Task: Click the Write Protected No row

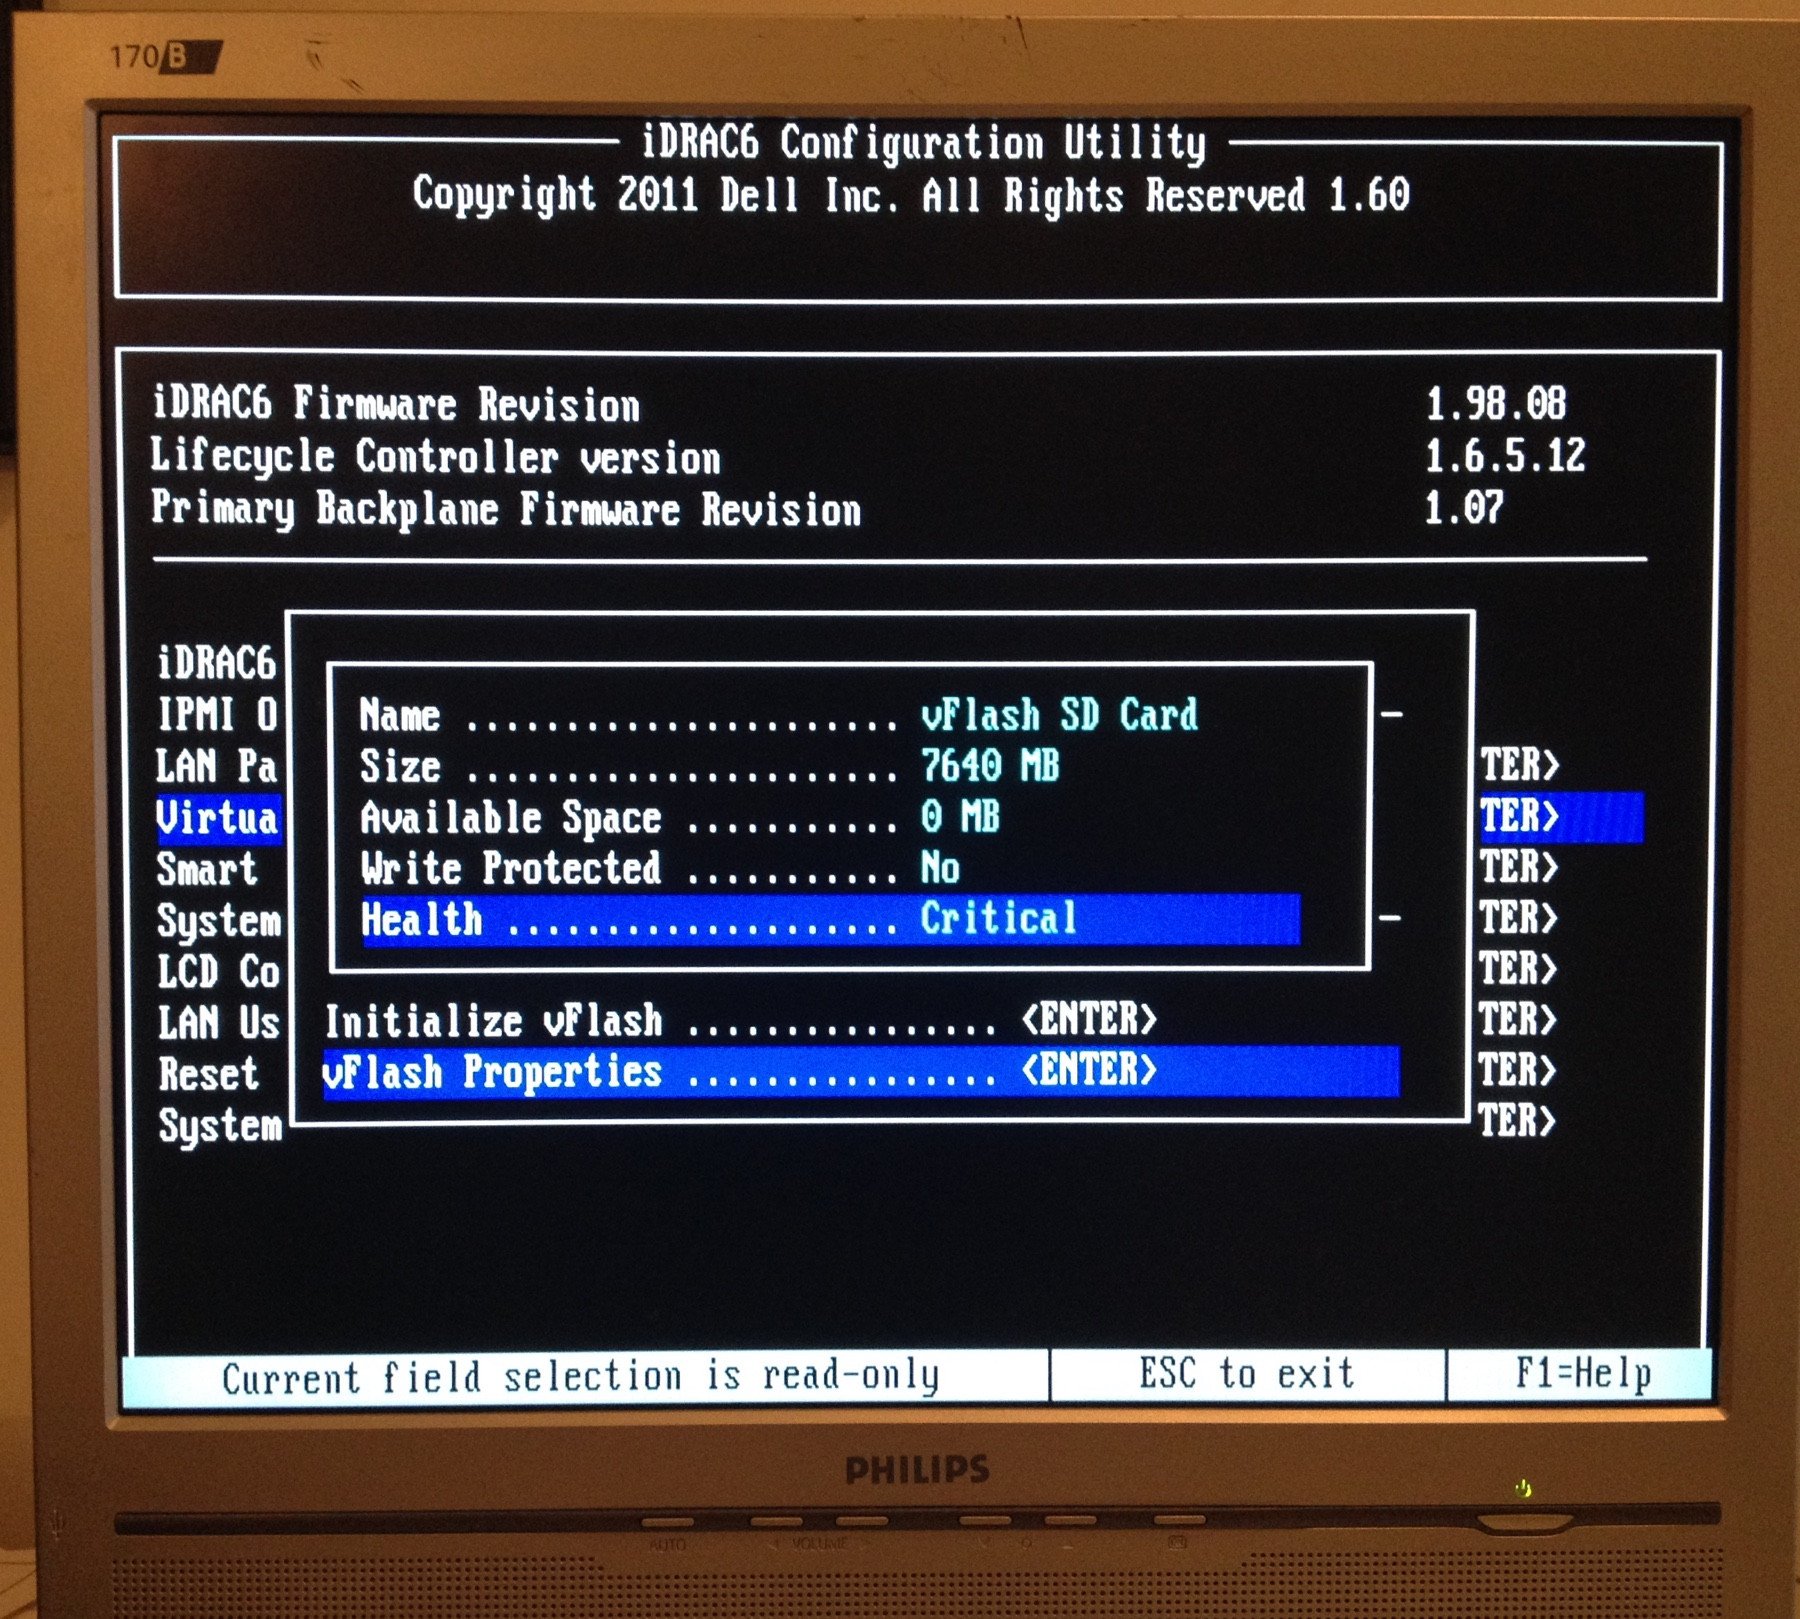Action: click(660, 868)
